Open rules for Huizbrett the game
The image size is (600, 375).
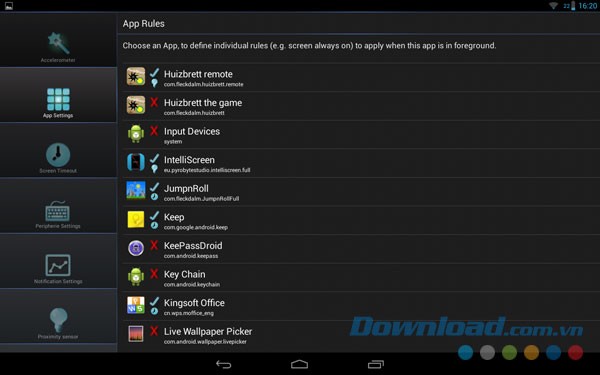(x=361, y=106)
